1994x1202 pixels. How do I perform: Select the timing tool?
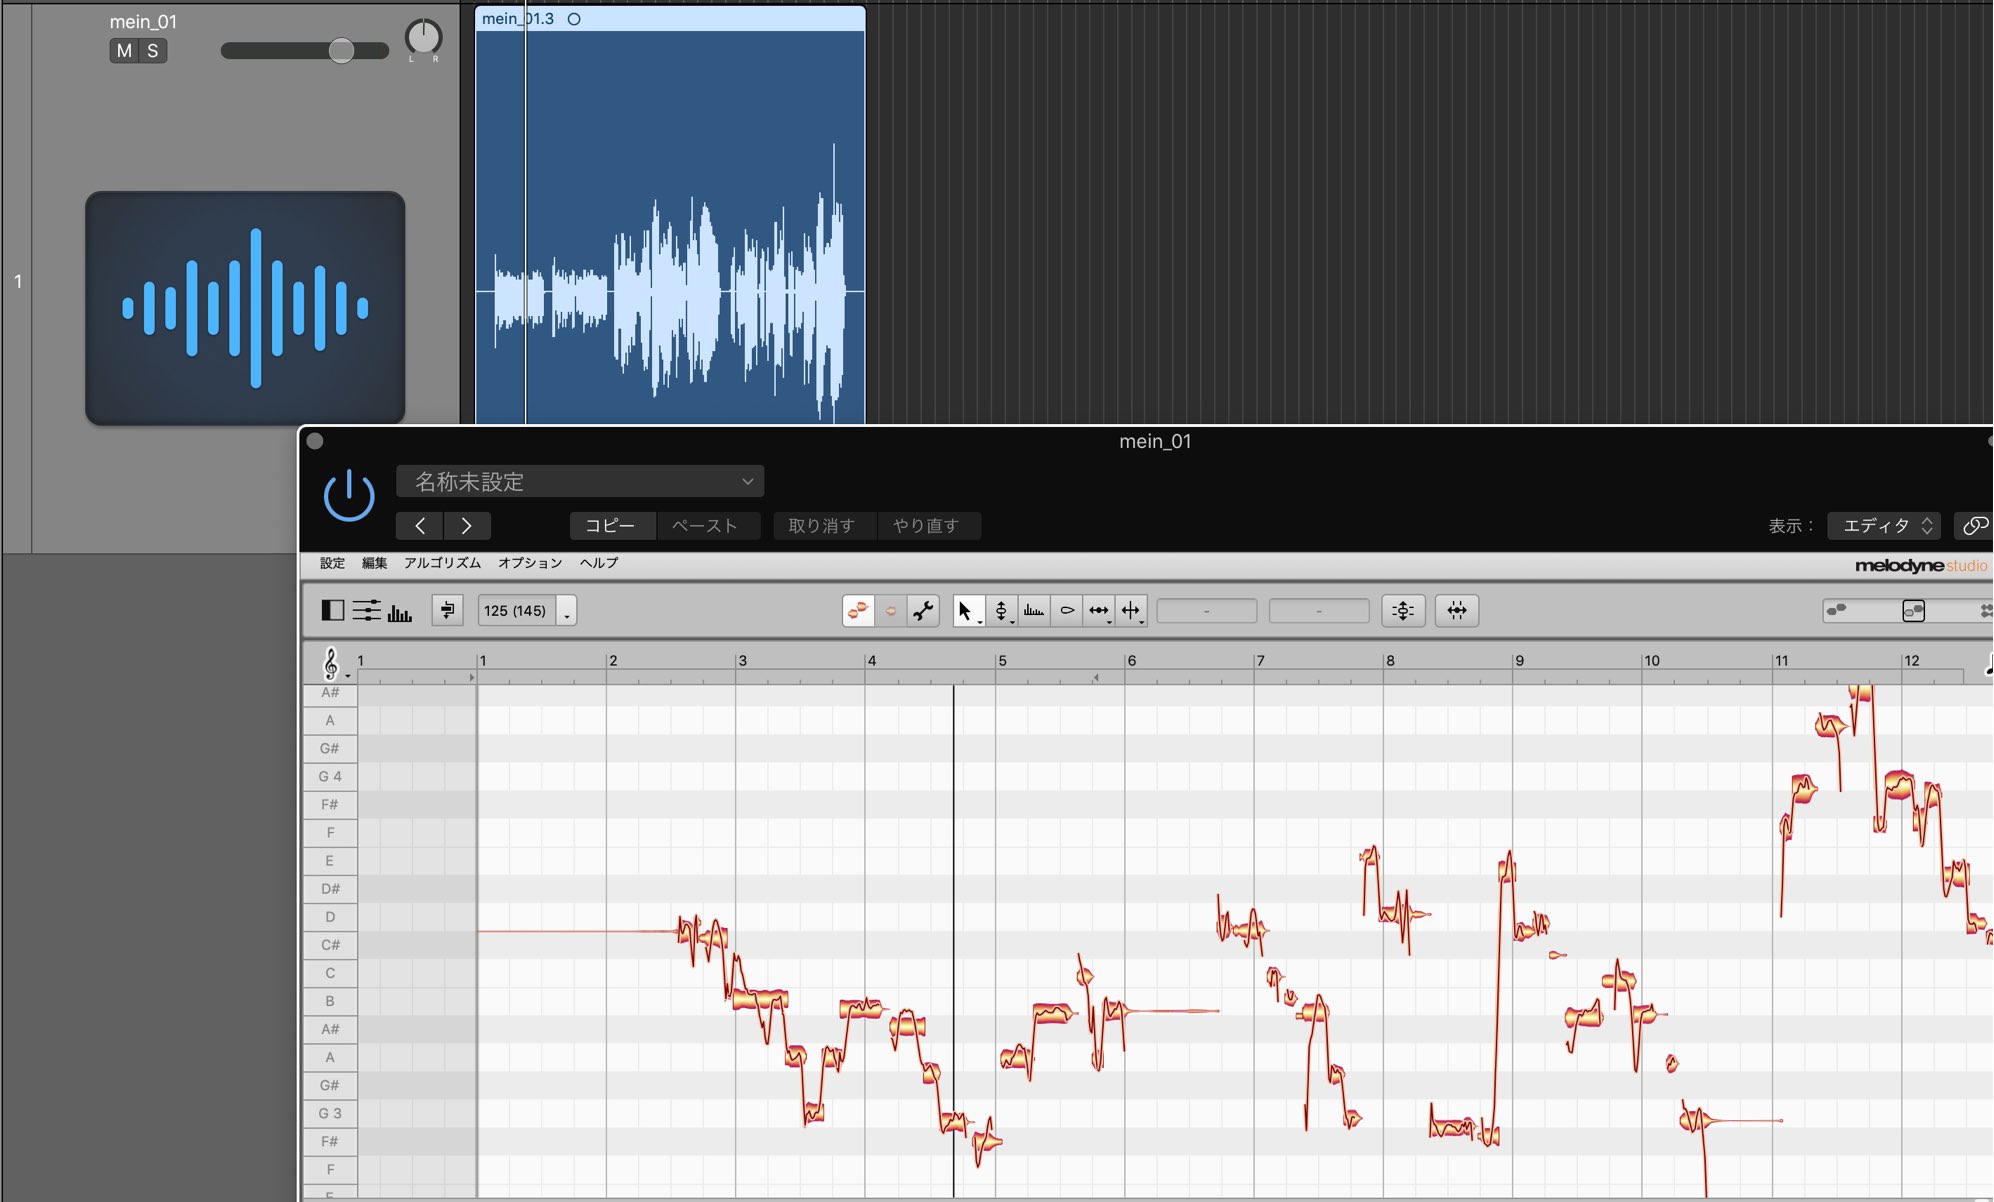(1099, 610)
